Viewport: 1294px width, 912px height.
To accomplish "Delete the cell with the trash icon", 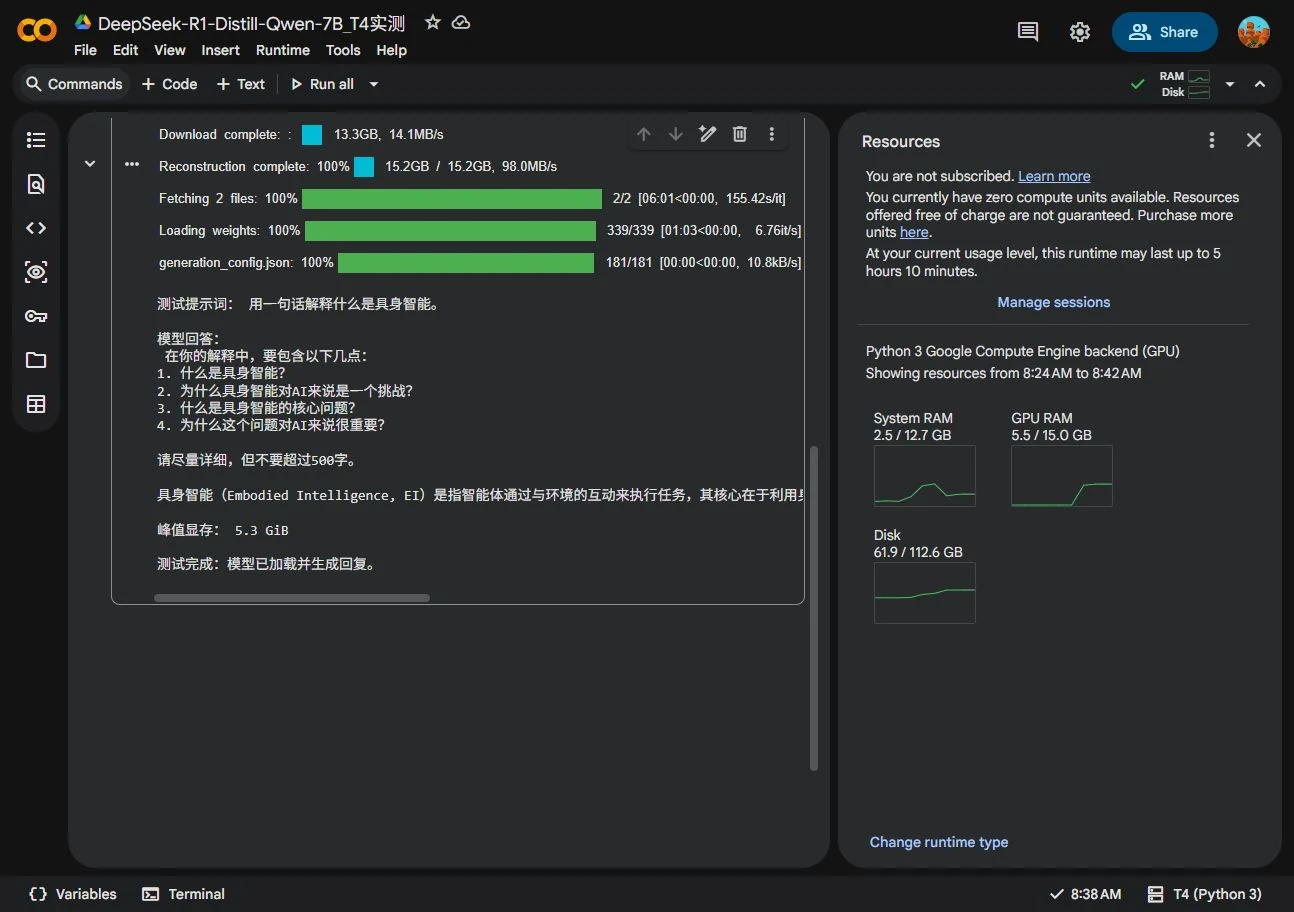I will 740,134.
